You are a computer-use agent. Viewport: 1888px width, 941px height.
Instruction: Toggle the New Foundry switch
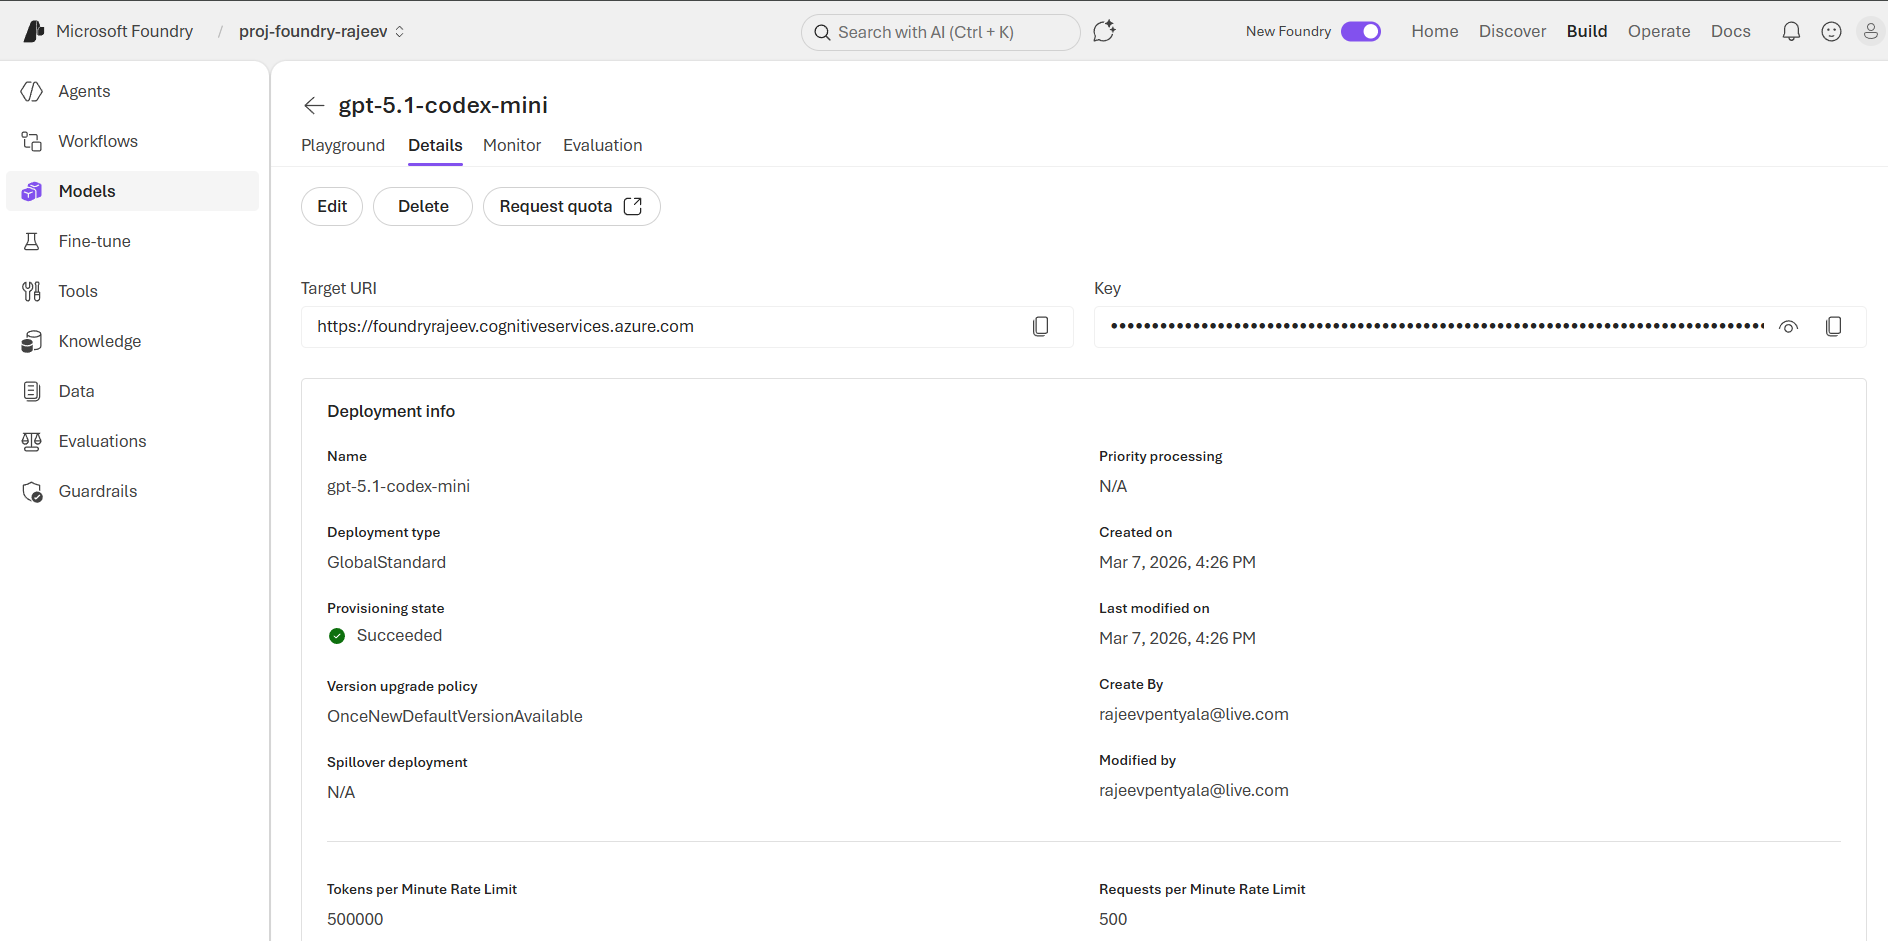[1360, 32]
